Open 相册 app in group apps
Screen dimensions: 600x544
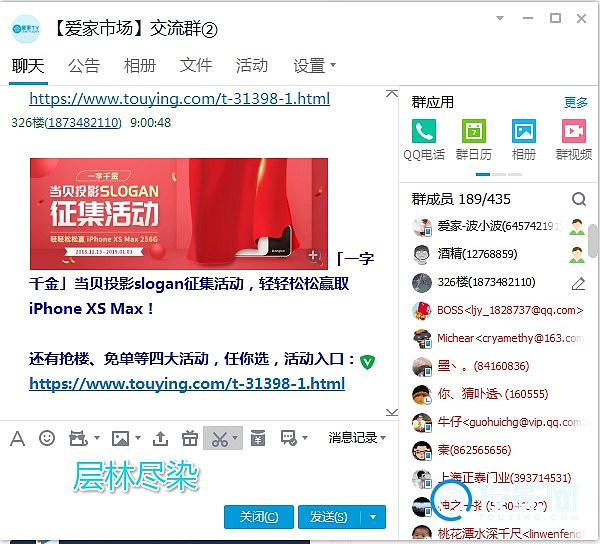(523, 140)
